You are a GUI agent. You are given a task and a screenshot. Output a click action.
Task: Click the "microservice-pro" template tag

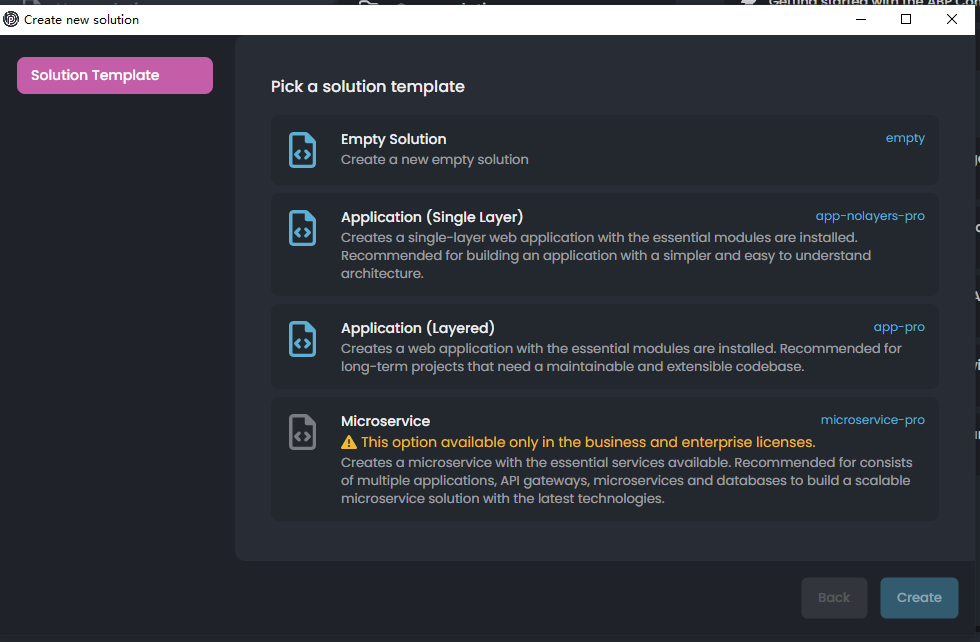click(872, 420)
